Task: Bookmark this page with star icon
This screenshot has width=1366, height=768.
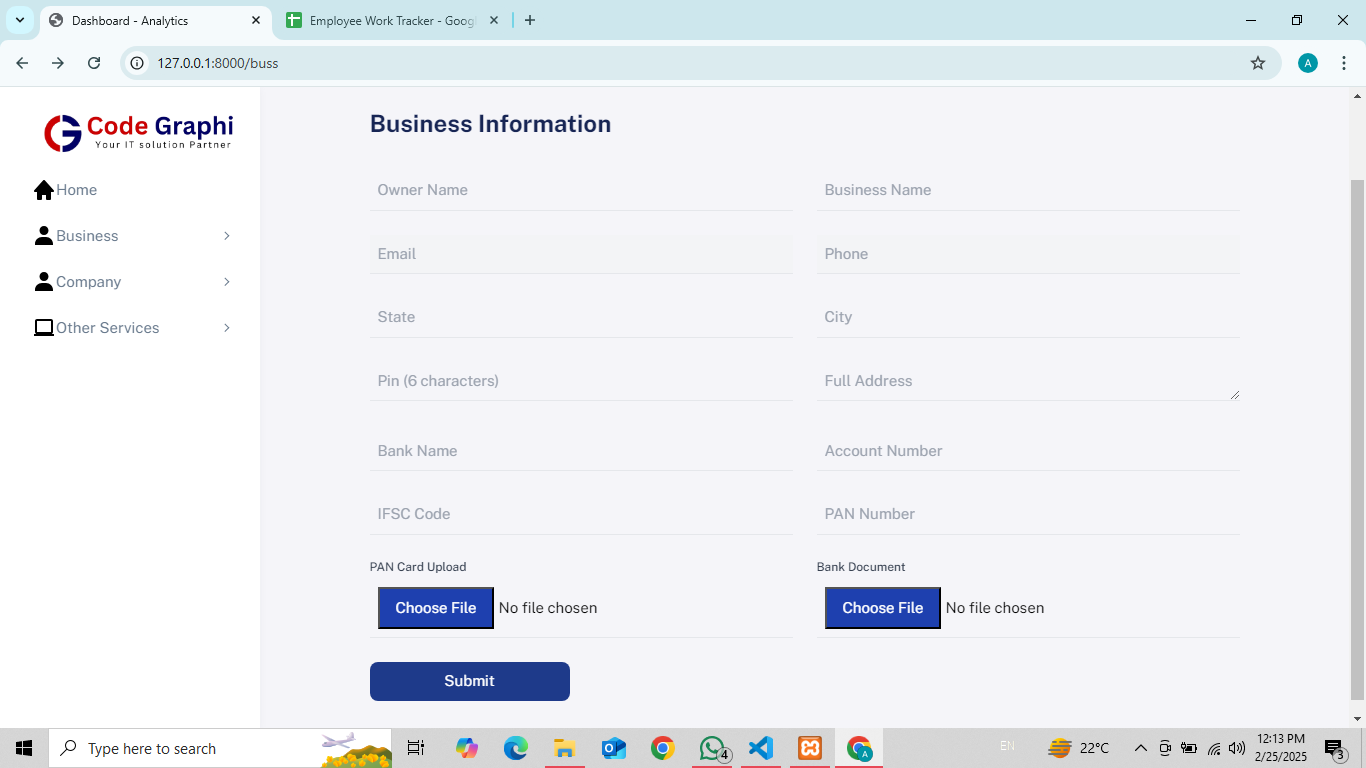Action: (1258, 63)
